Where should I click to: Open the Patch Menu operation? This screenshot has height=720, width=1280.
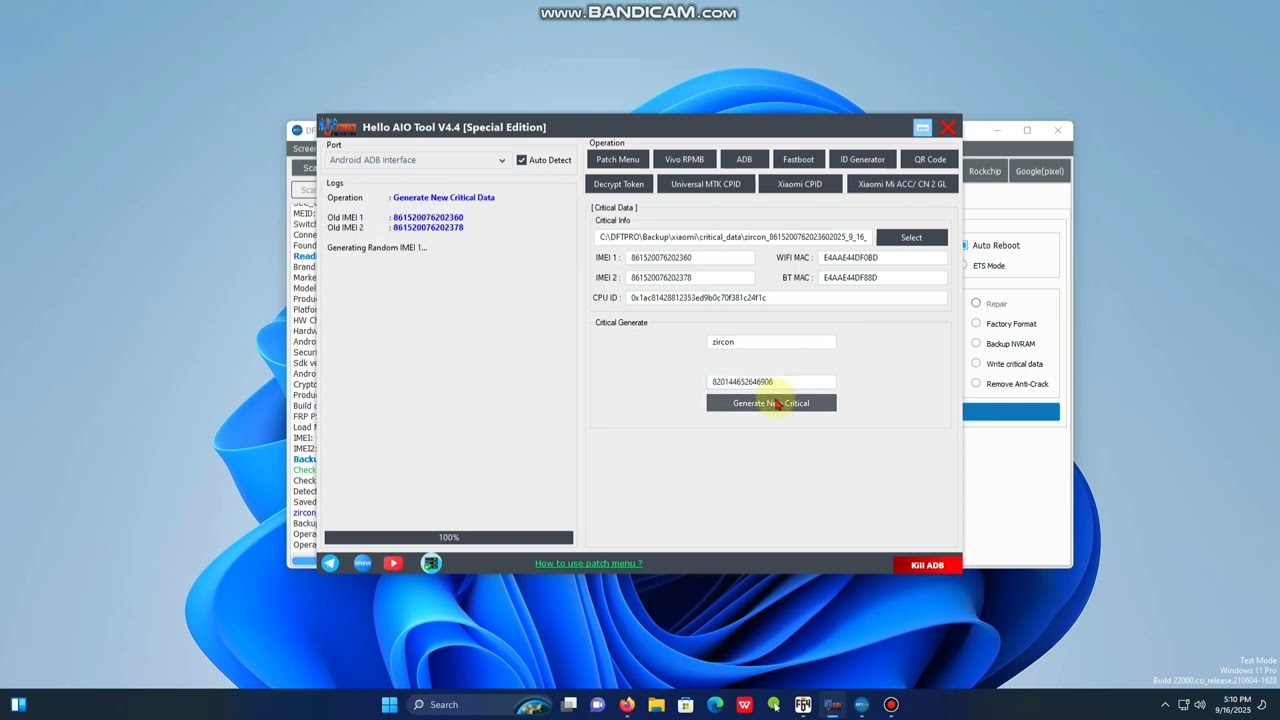click(x=617, y=159)
